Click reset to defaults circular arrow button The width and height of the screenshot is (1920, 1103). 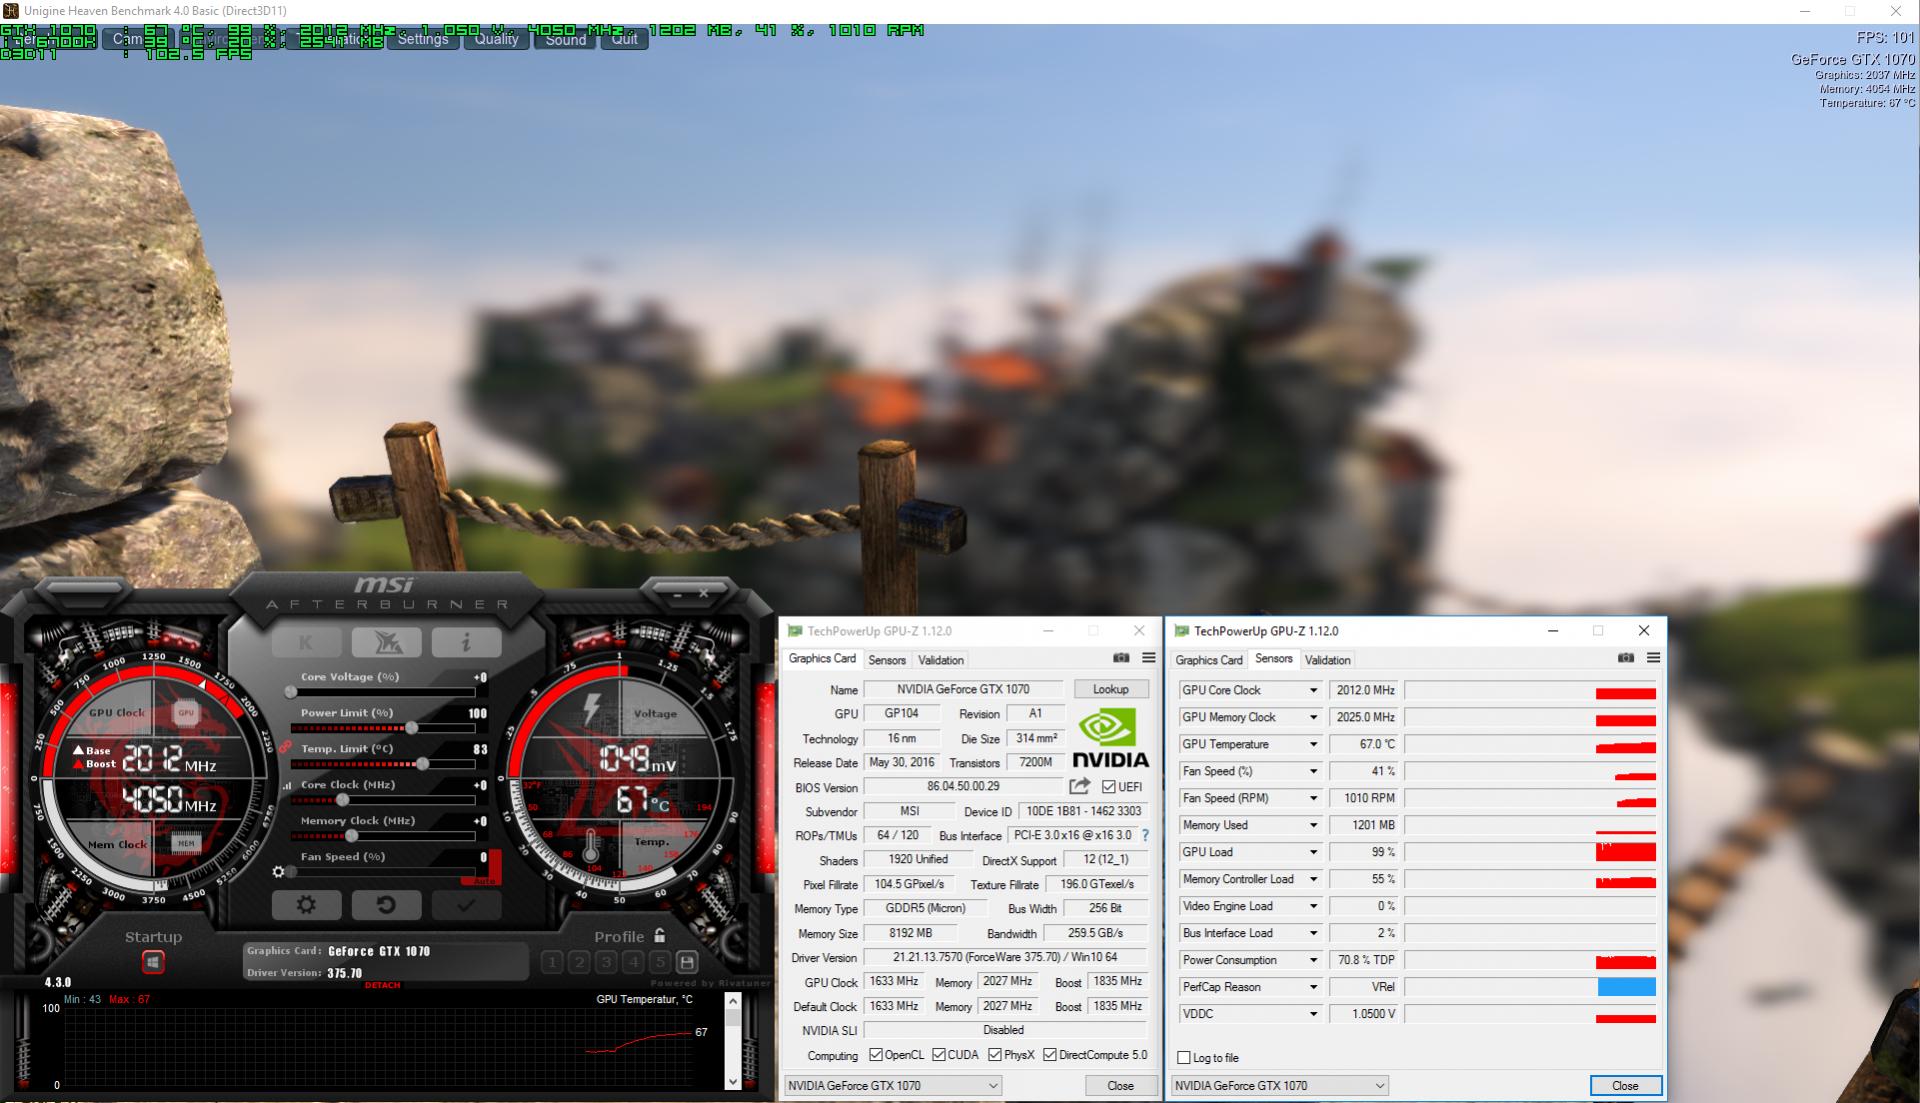[x=385, y=905]
